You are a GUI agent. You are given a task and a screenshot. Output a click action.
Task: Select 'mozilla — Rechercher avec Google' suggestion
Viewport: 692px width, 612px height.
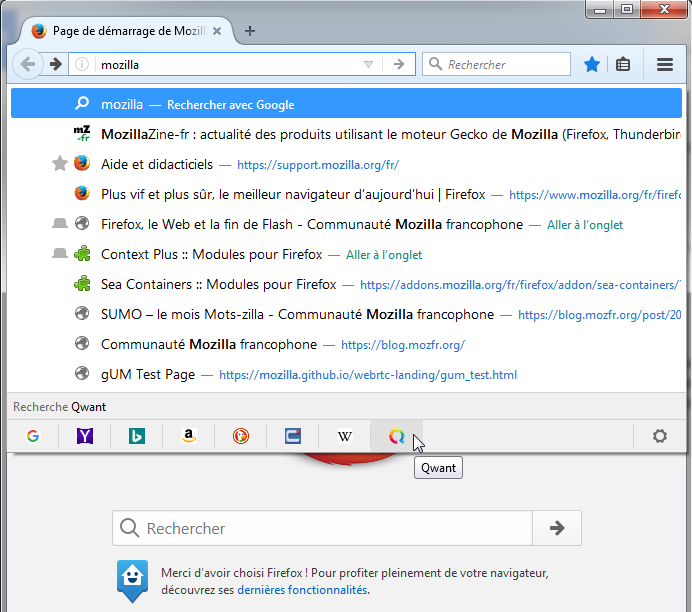point(346,104)
